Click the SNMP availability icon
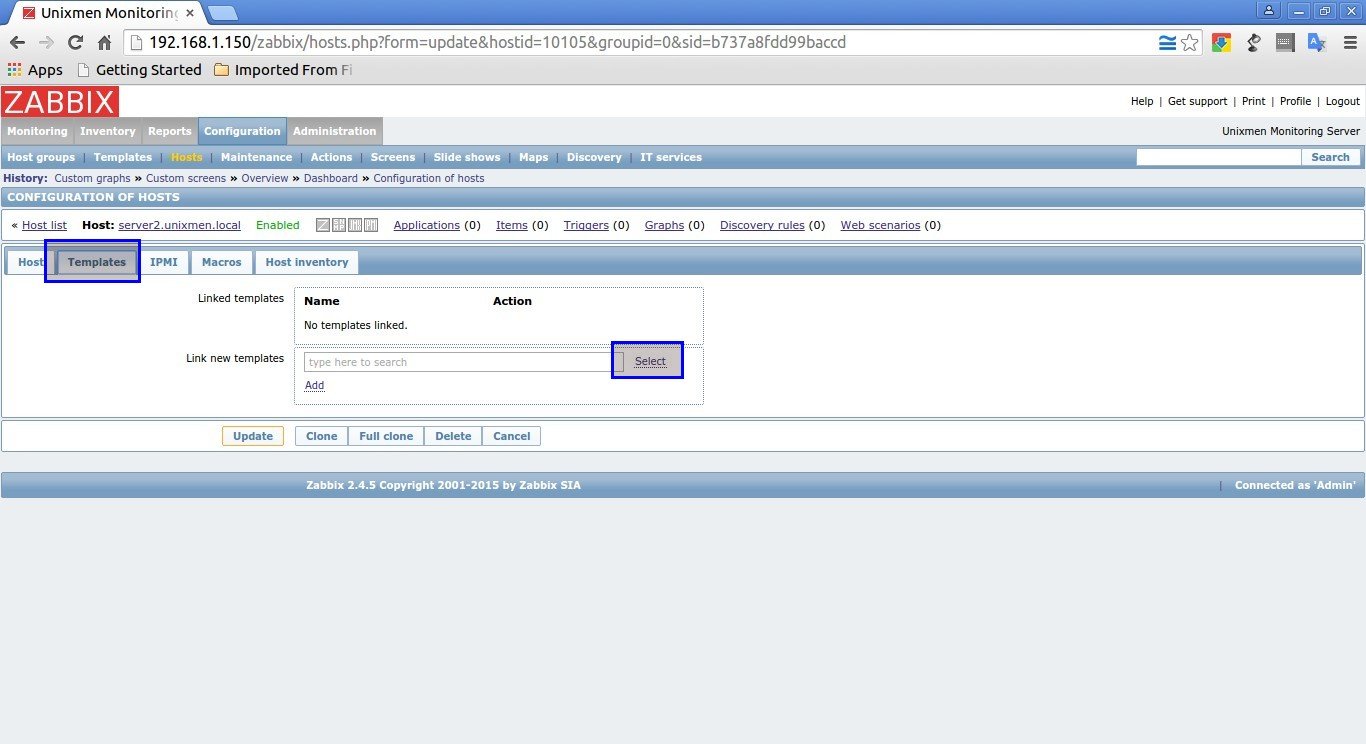1366x744 pixels. 339,225
